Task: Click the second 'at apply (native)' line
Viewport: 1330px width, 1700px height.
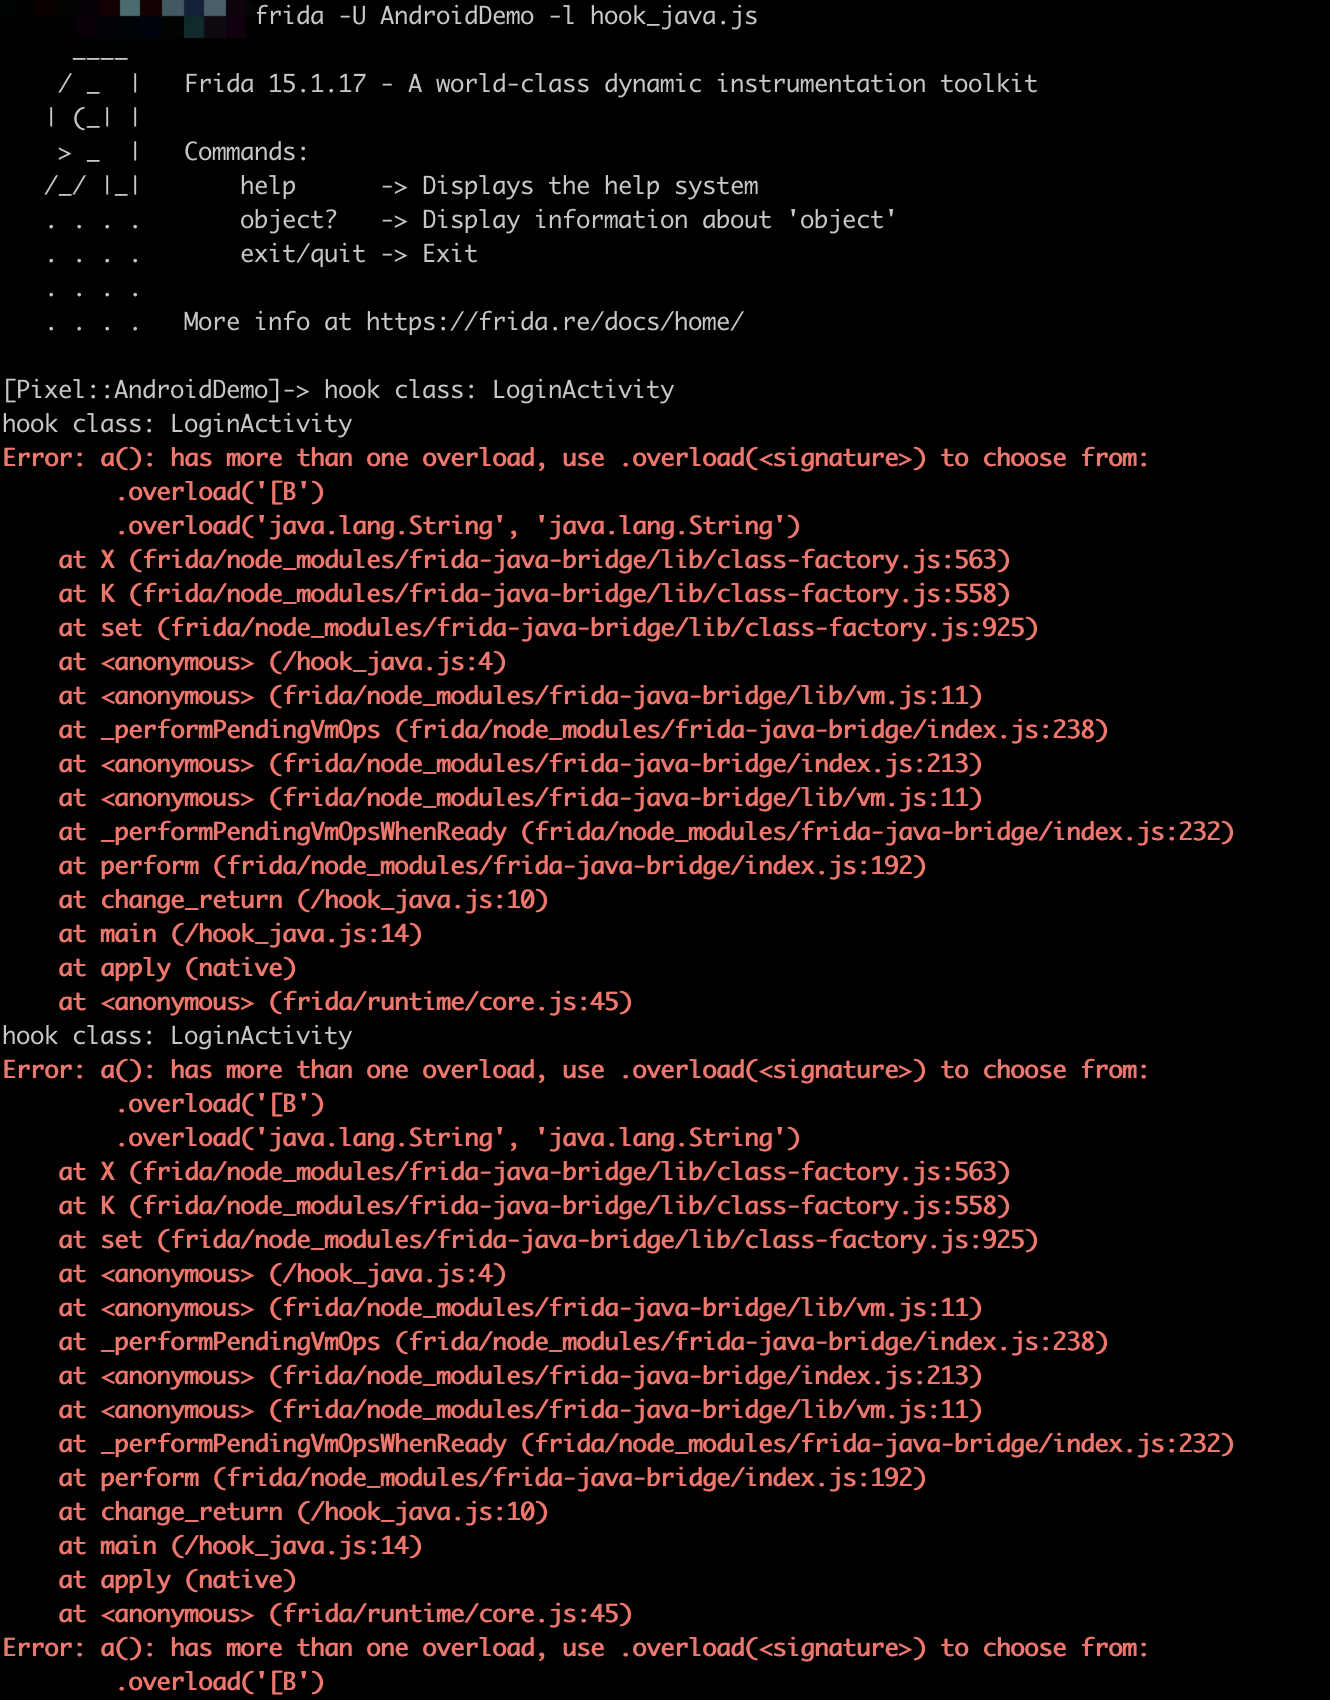Action: (177, 1580)
